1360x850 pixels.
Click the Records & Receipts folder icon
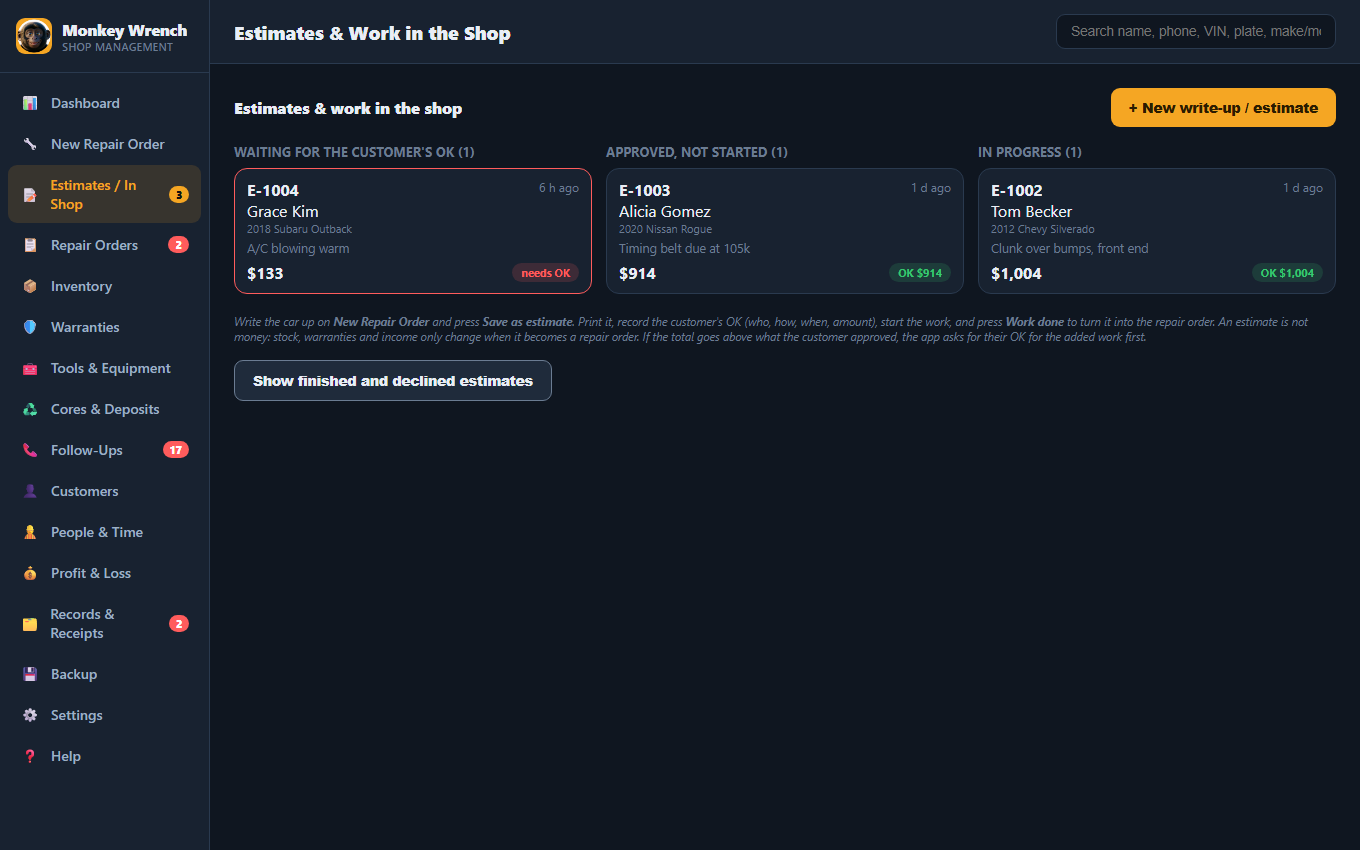pyautogui.click(x=30, y=624)
